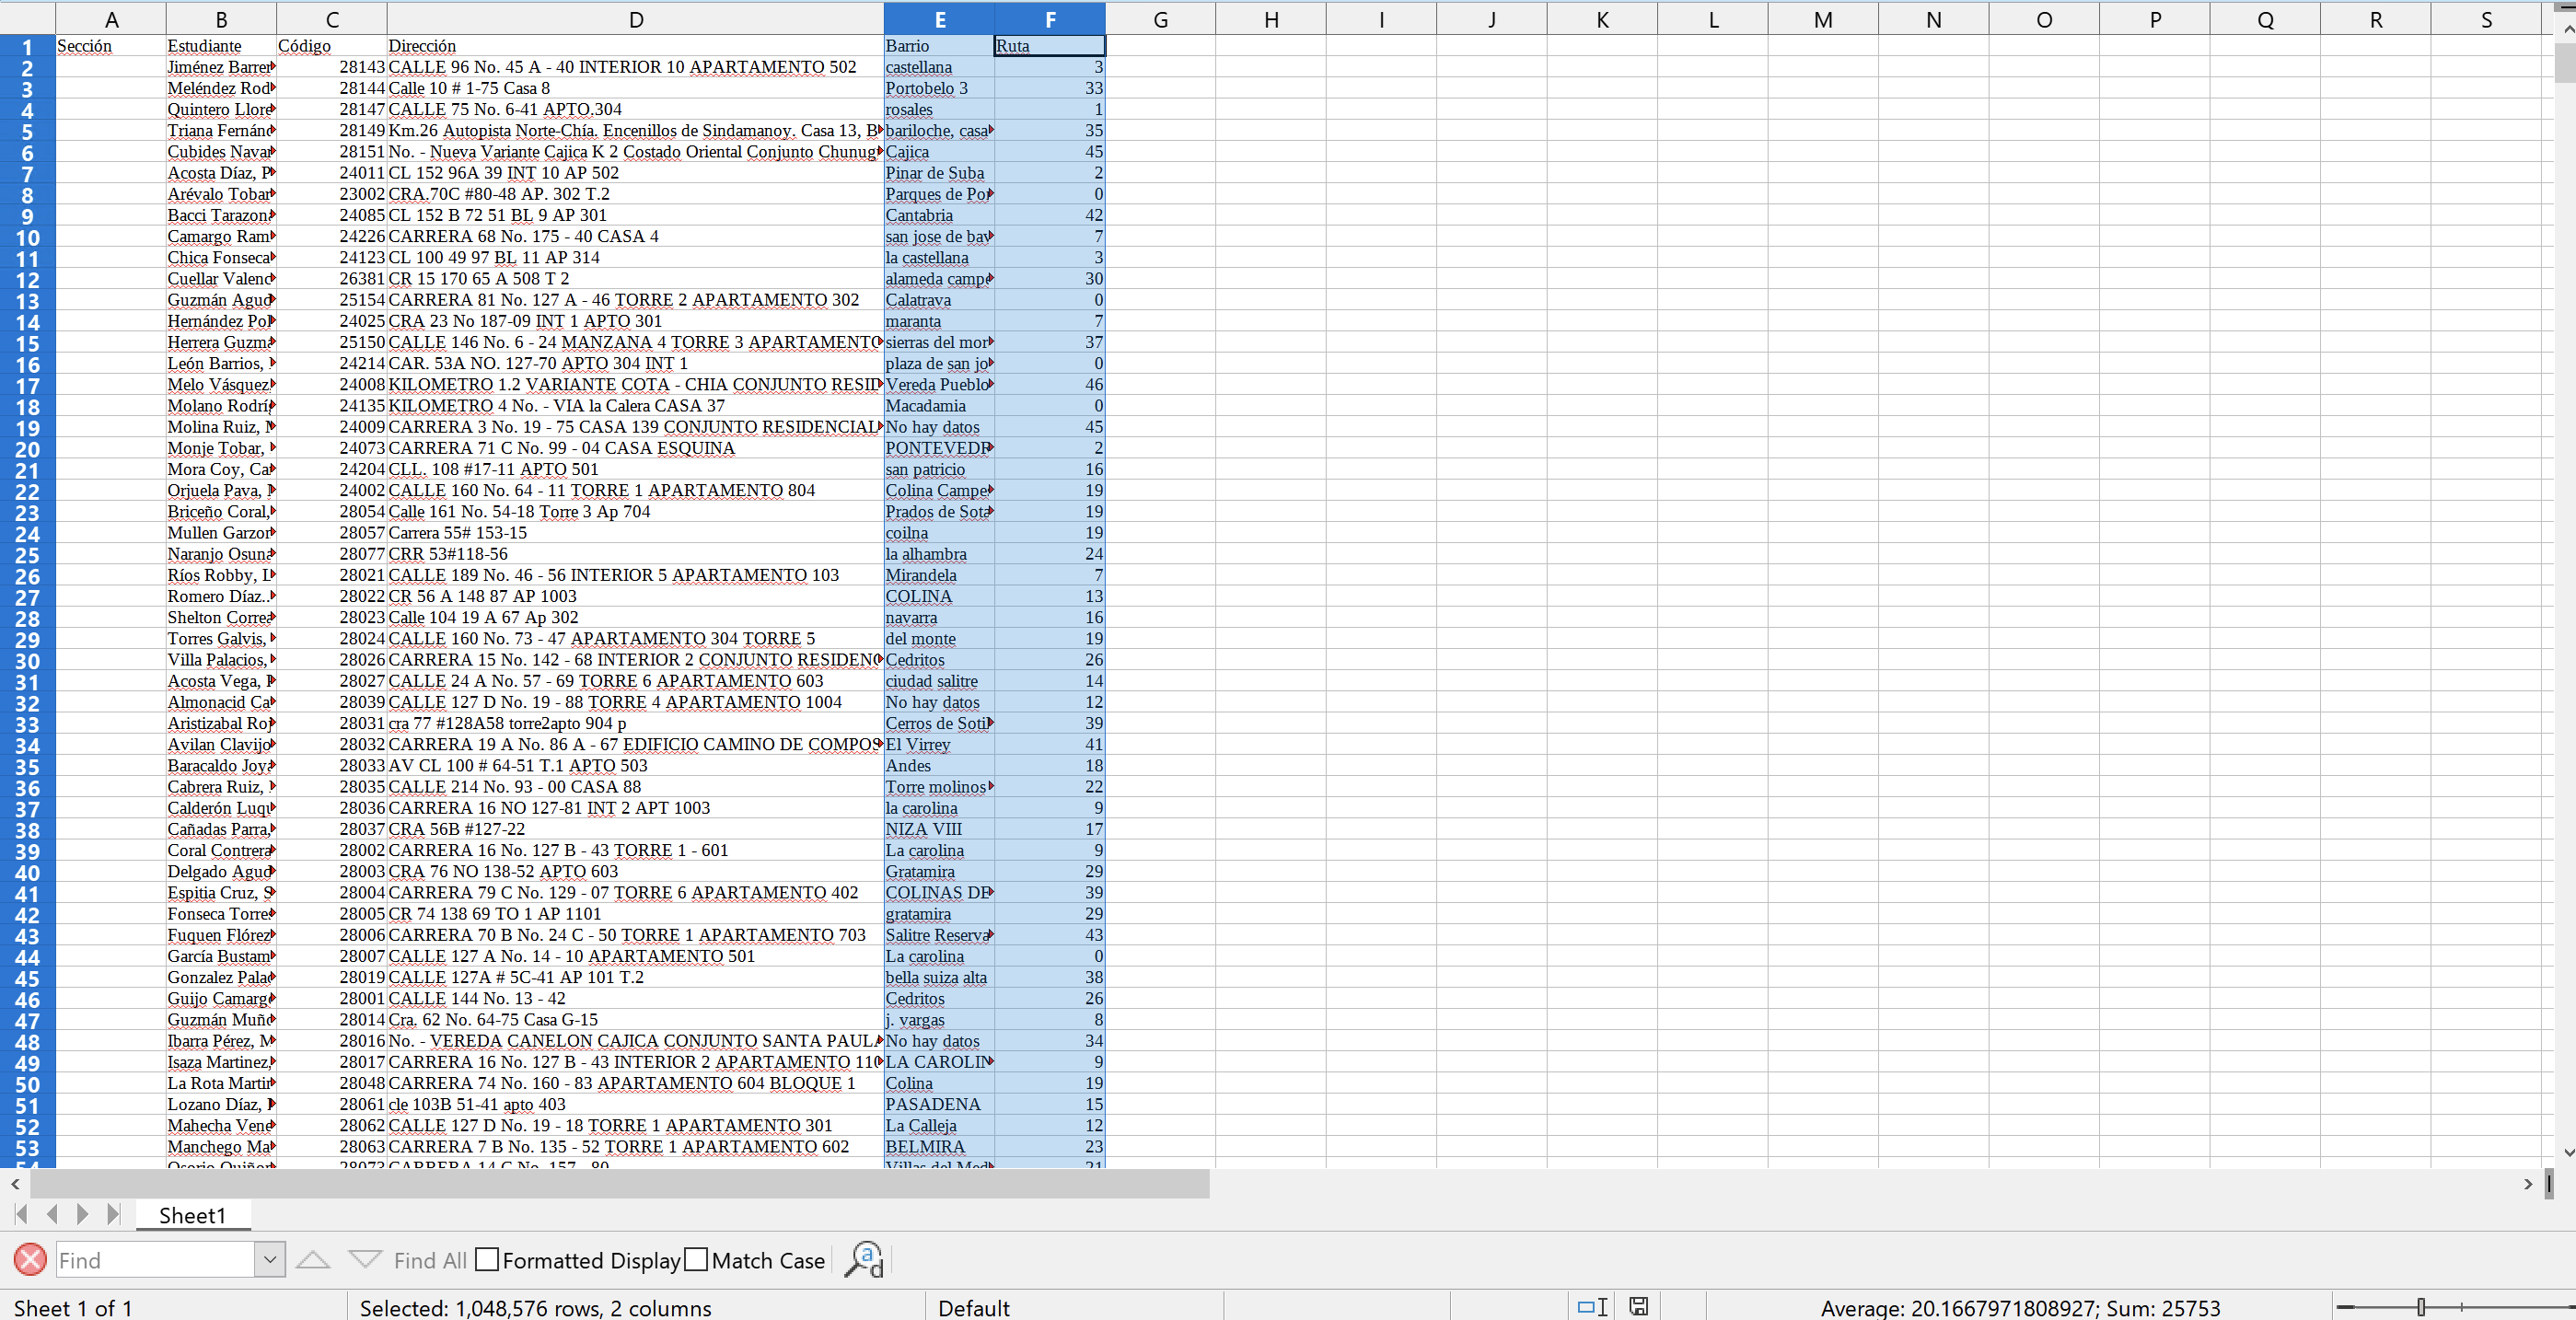Expand truncated text in cell B2
This screenshot has height=1320, width=2576.
pyautogui.click(x=273, y=67)
